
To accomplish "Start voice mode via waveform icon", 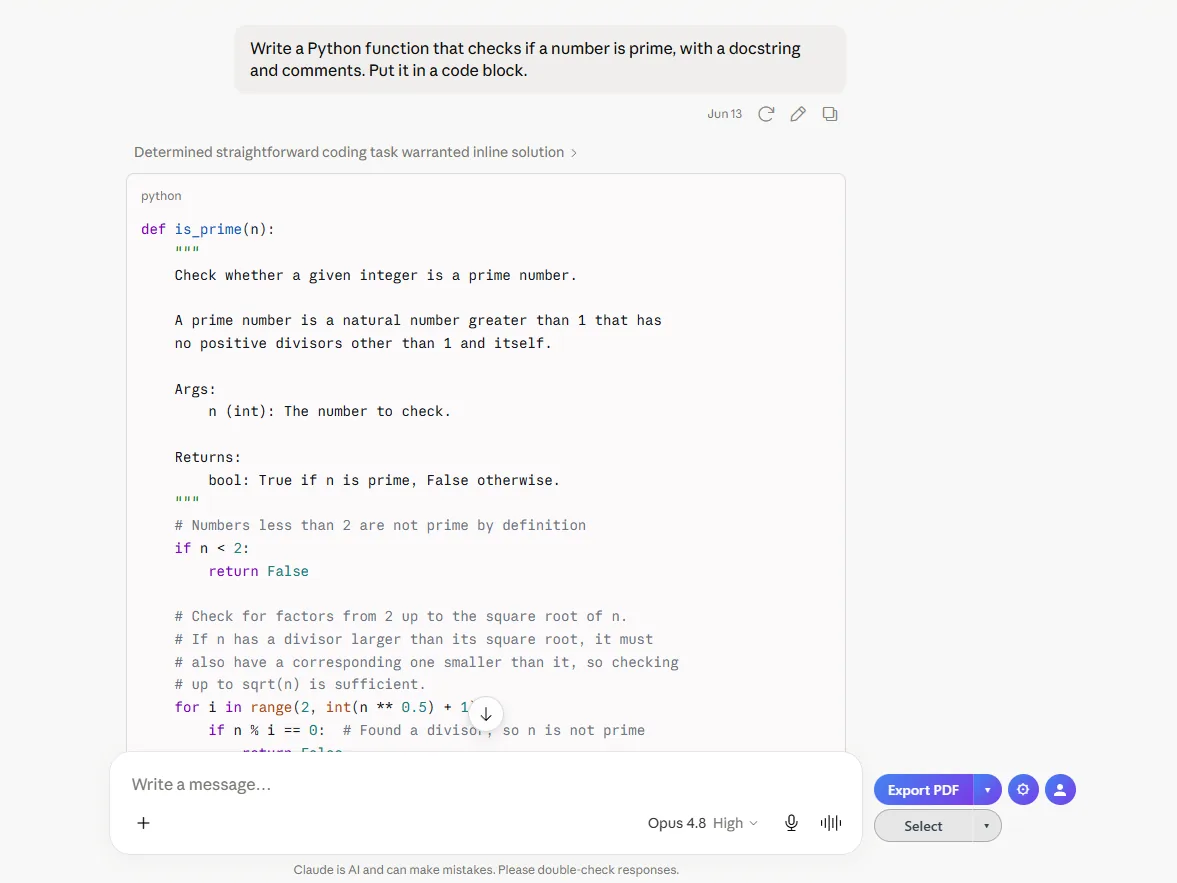I will (x=831, y=823).
